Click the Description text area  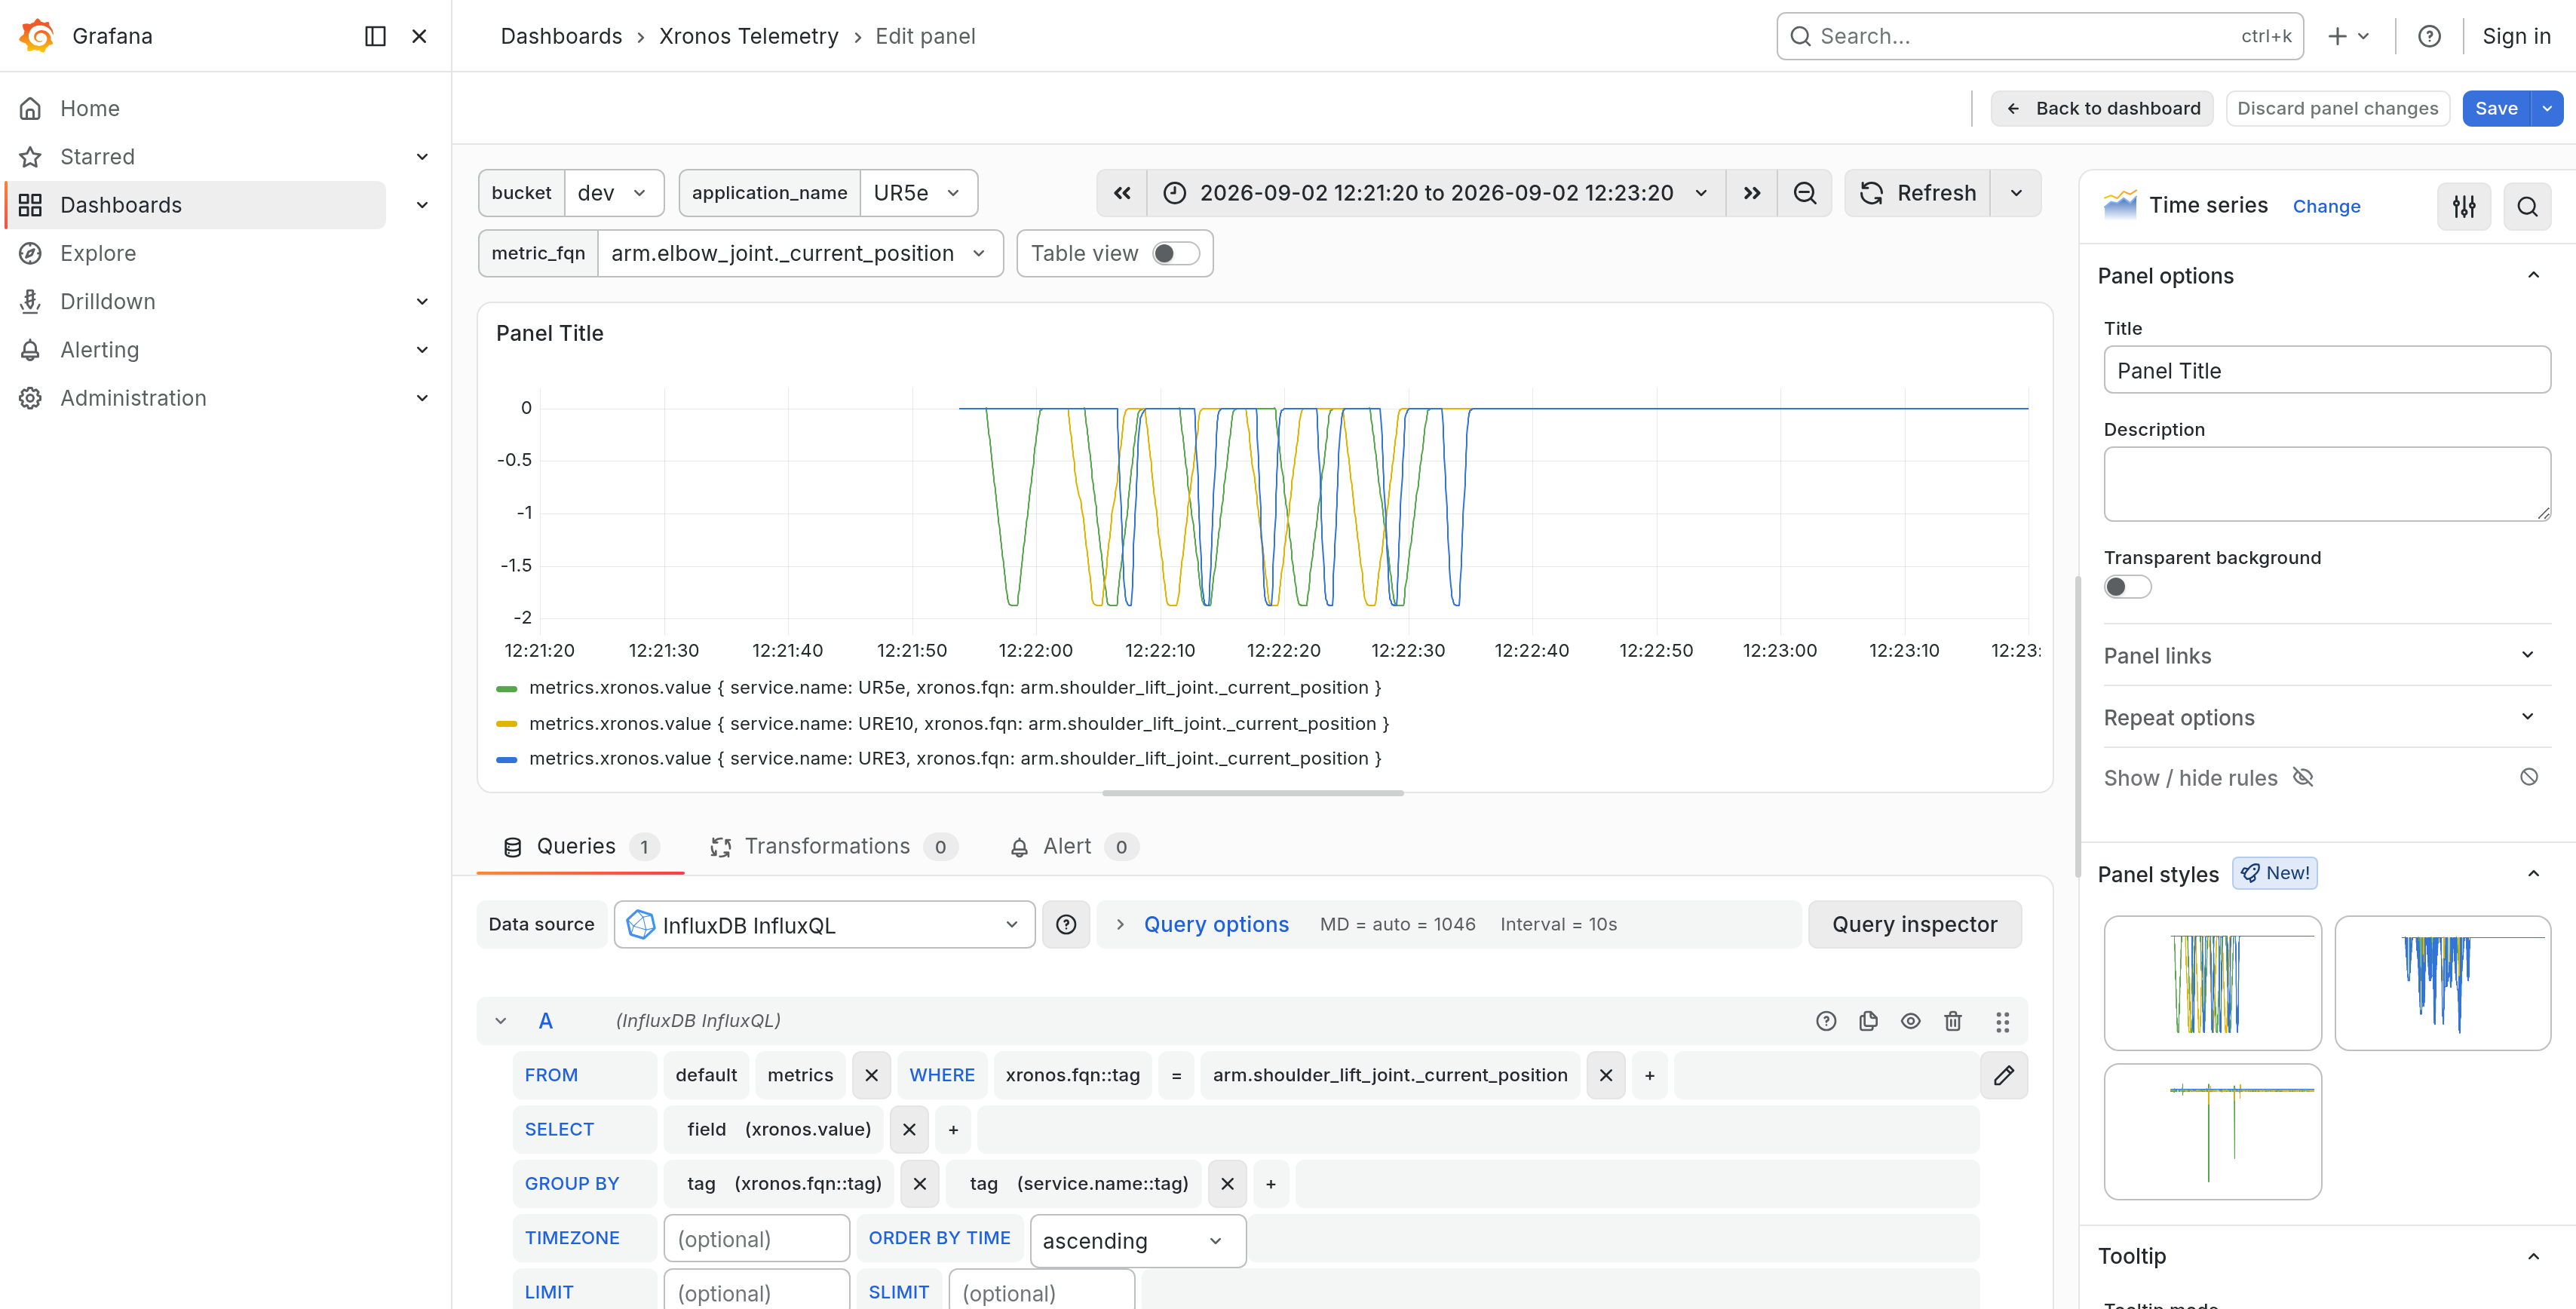pyautogui.click(x=2327, y=483)
